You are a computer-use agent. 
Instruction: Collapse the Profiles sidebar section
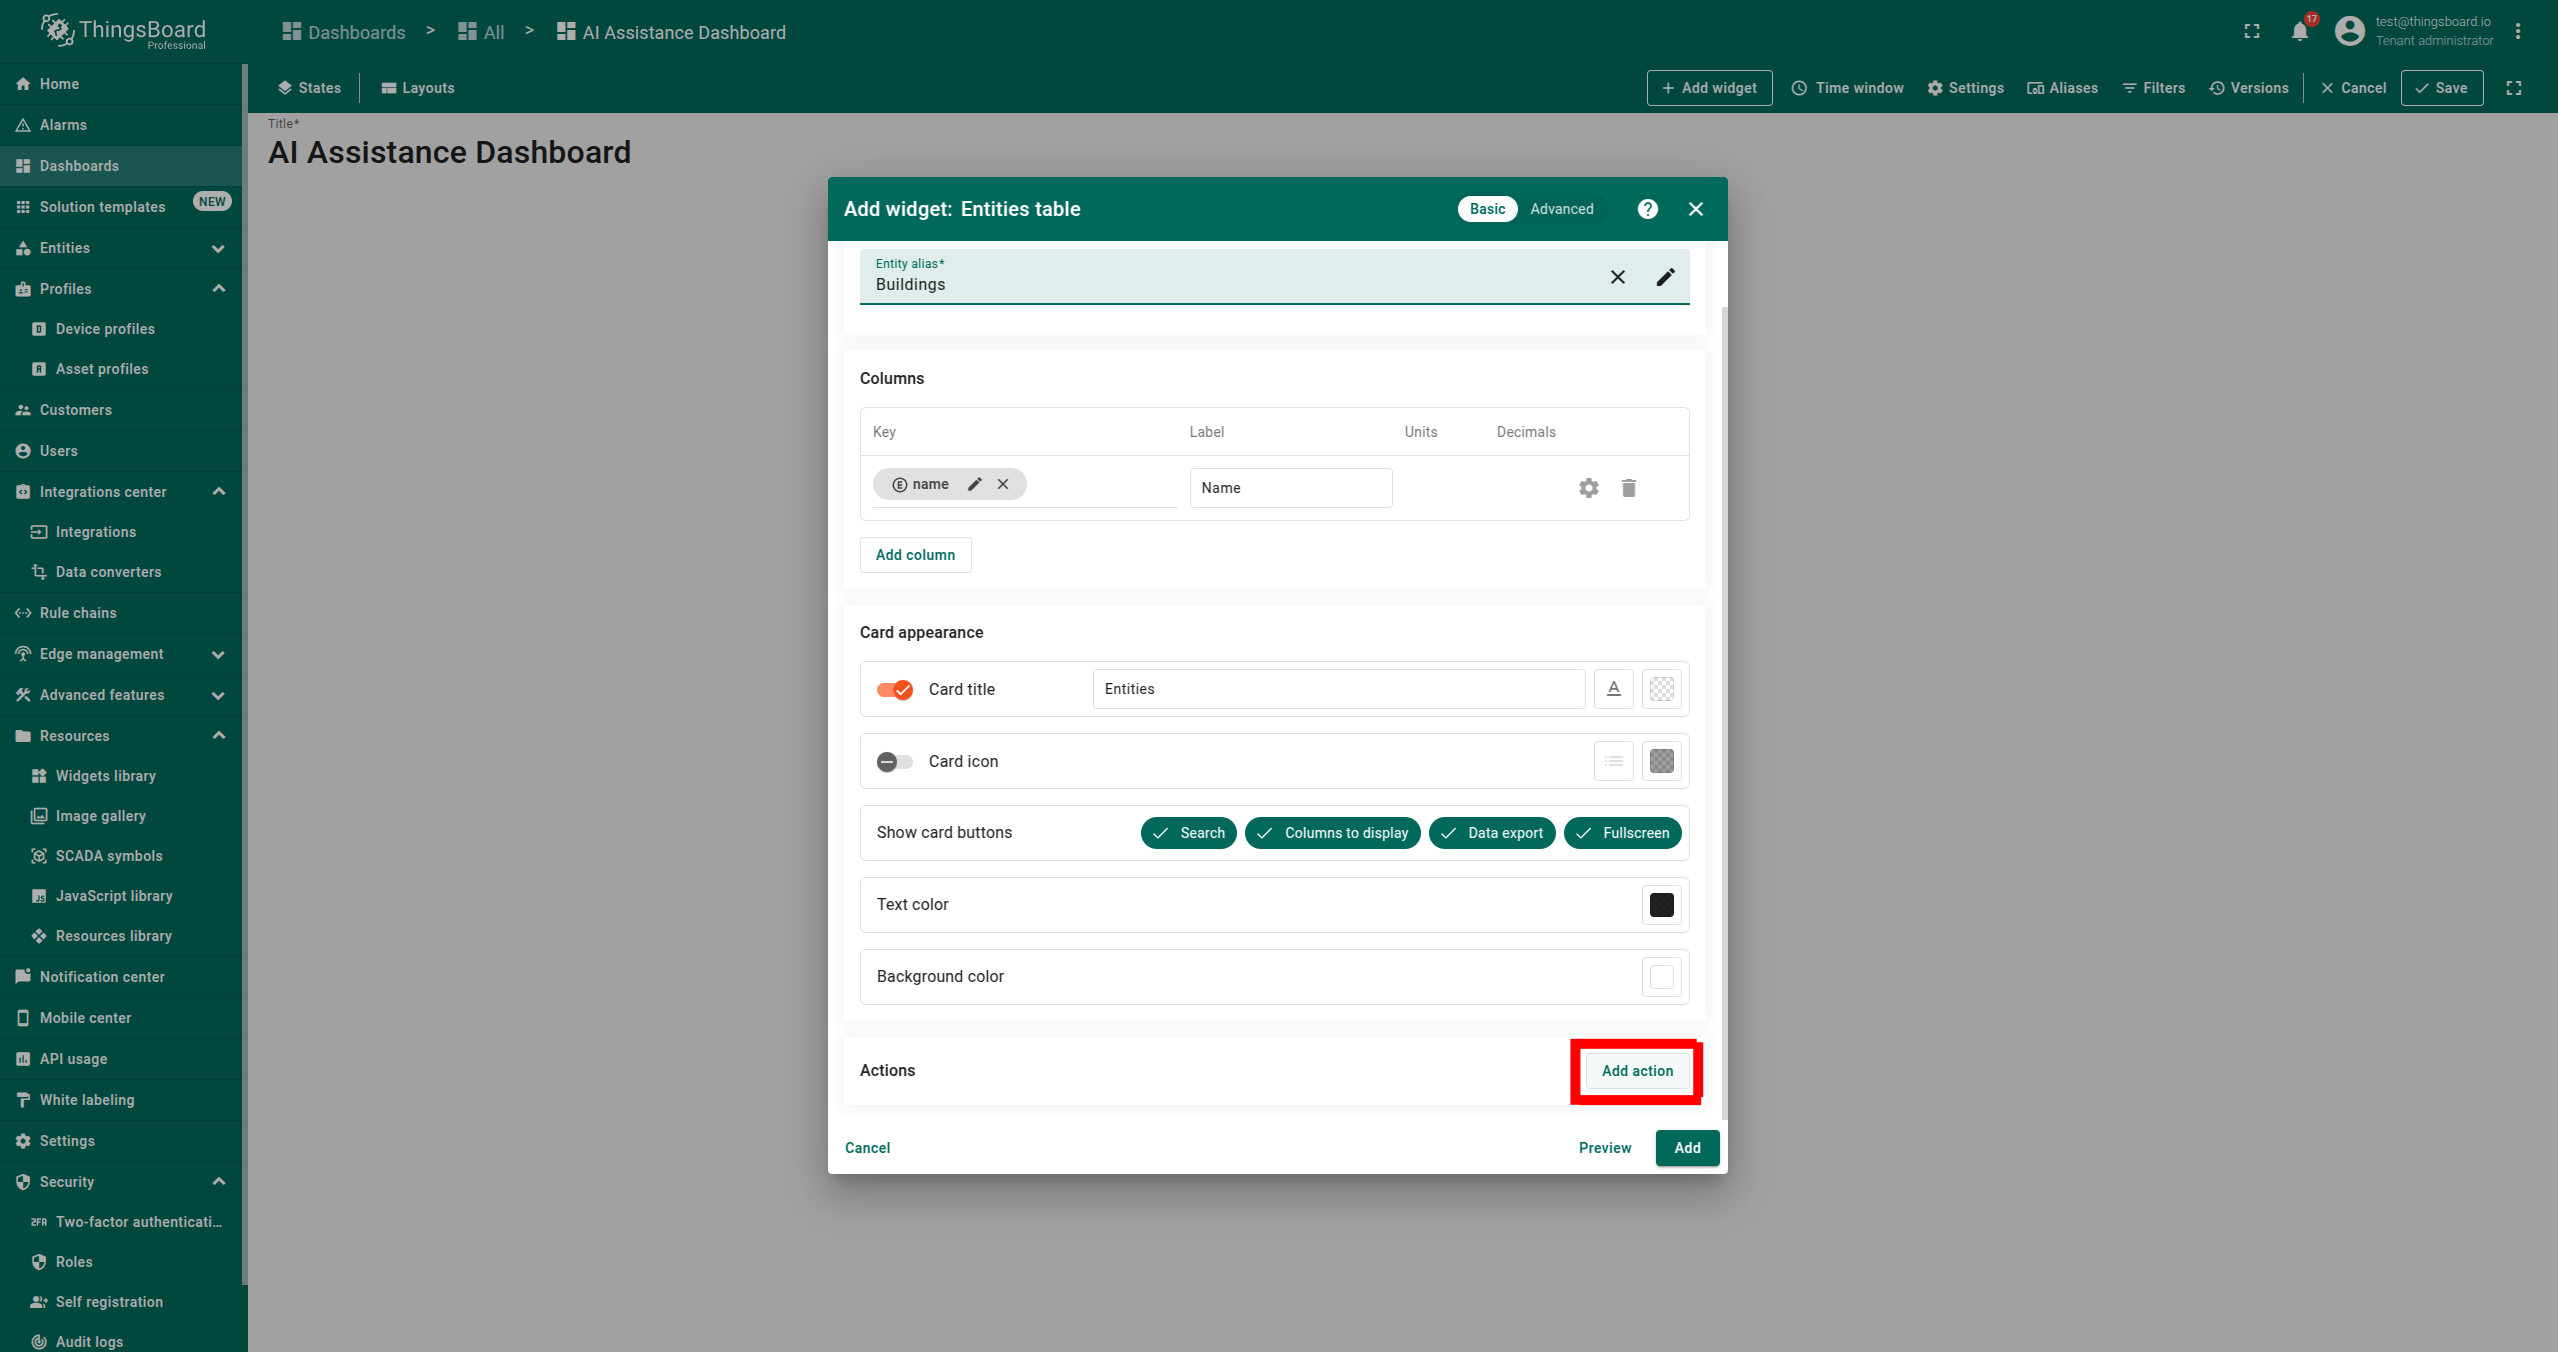click(218, 289)
